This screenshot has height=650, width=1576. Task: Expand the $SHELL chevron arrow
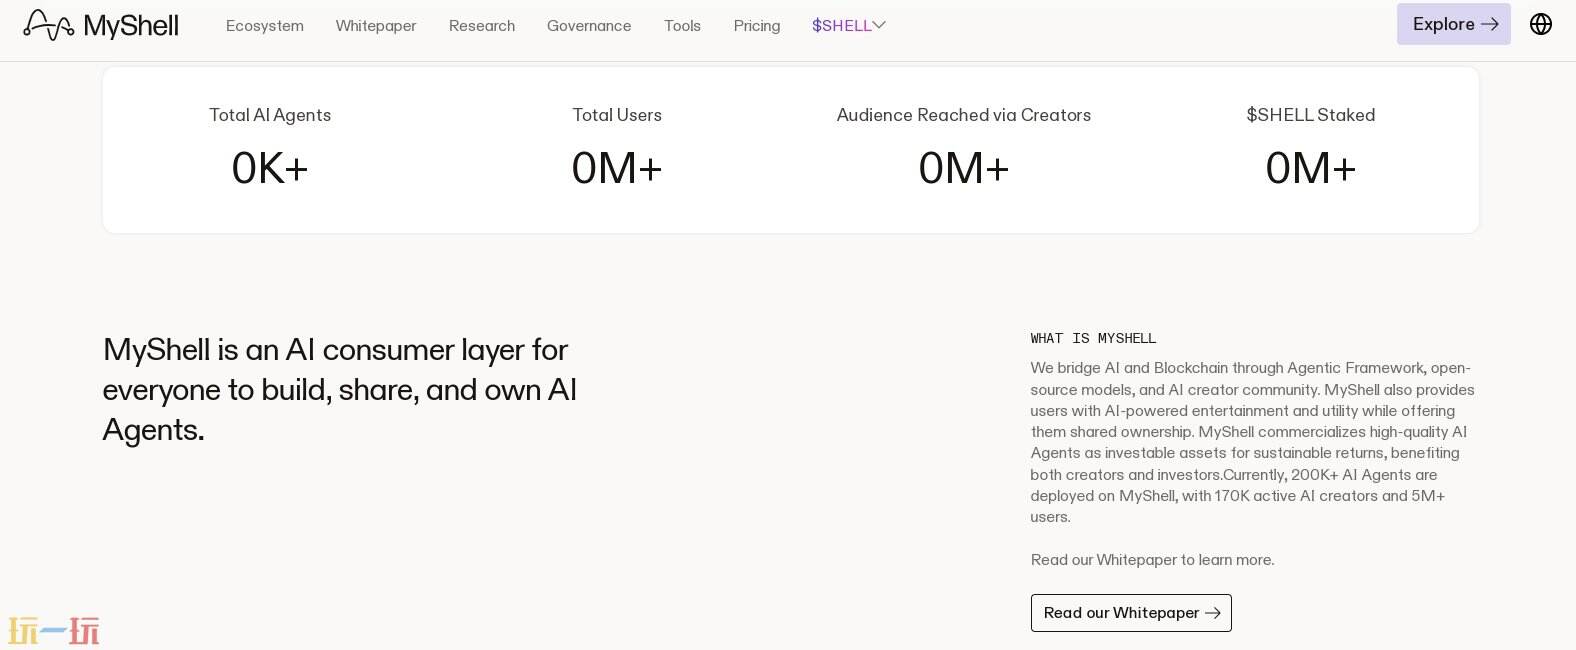pyautogui.click(x=879, y=25)
